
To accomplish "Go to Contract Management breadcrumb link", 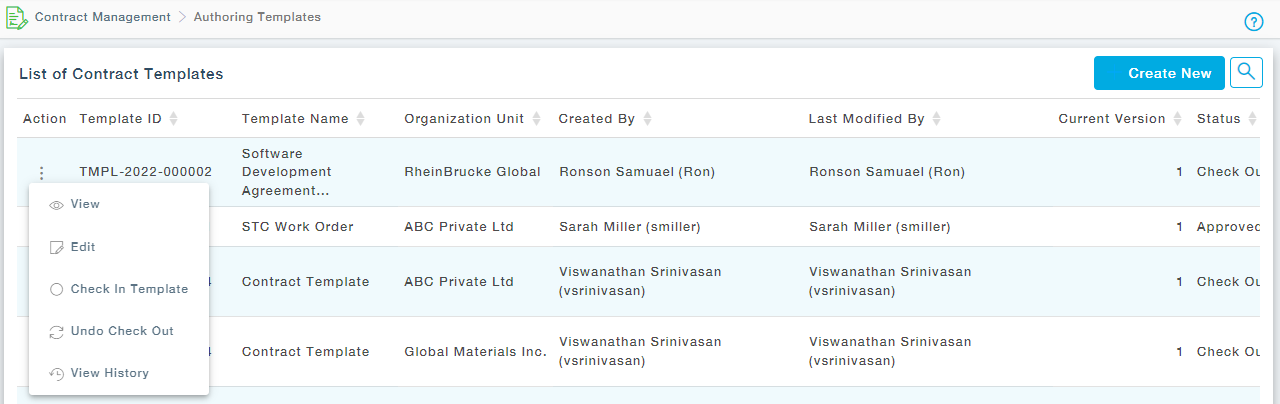I will [102, 18].
